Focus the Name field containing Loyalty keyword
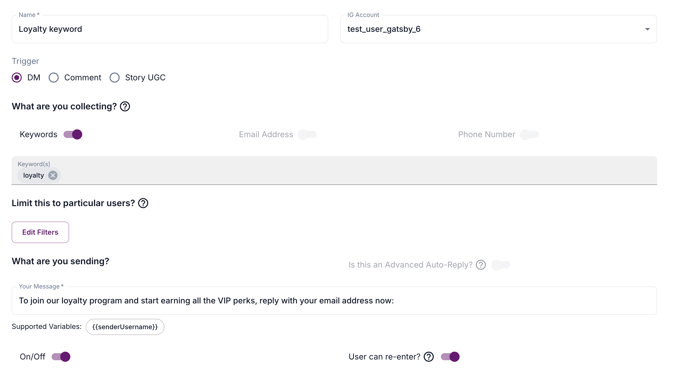Viewport: 688px width, 385px height. point(170,29)
